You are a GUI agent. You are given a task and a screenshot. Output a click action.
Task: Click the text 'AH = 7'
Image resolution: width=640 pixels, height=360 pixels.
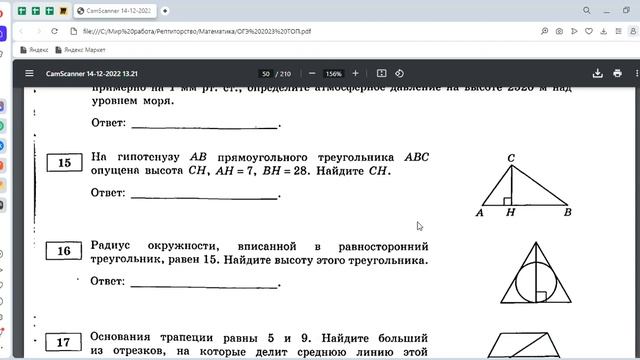coord(234,171)
